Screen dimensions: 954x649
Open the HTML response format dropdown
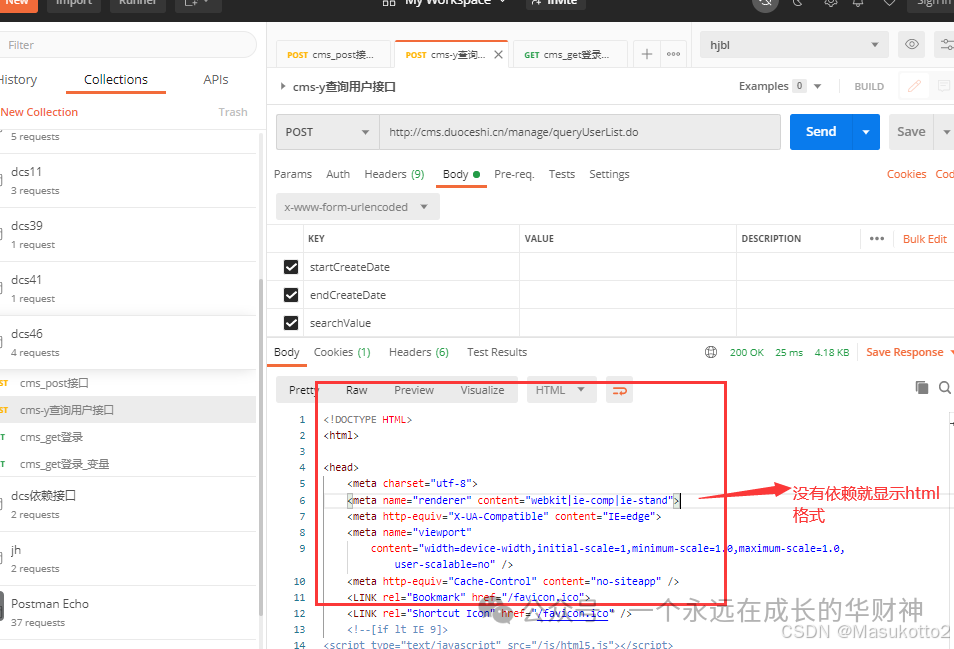point(561,390)
